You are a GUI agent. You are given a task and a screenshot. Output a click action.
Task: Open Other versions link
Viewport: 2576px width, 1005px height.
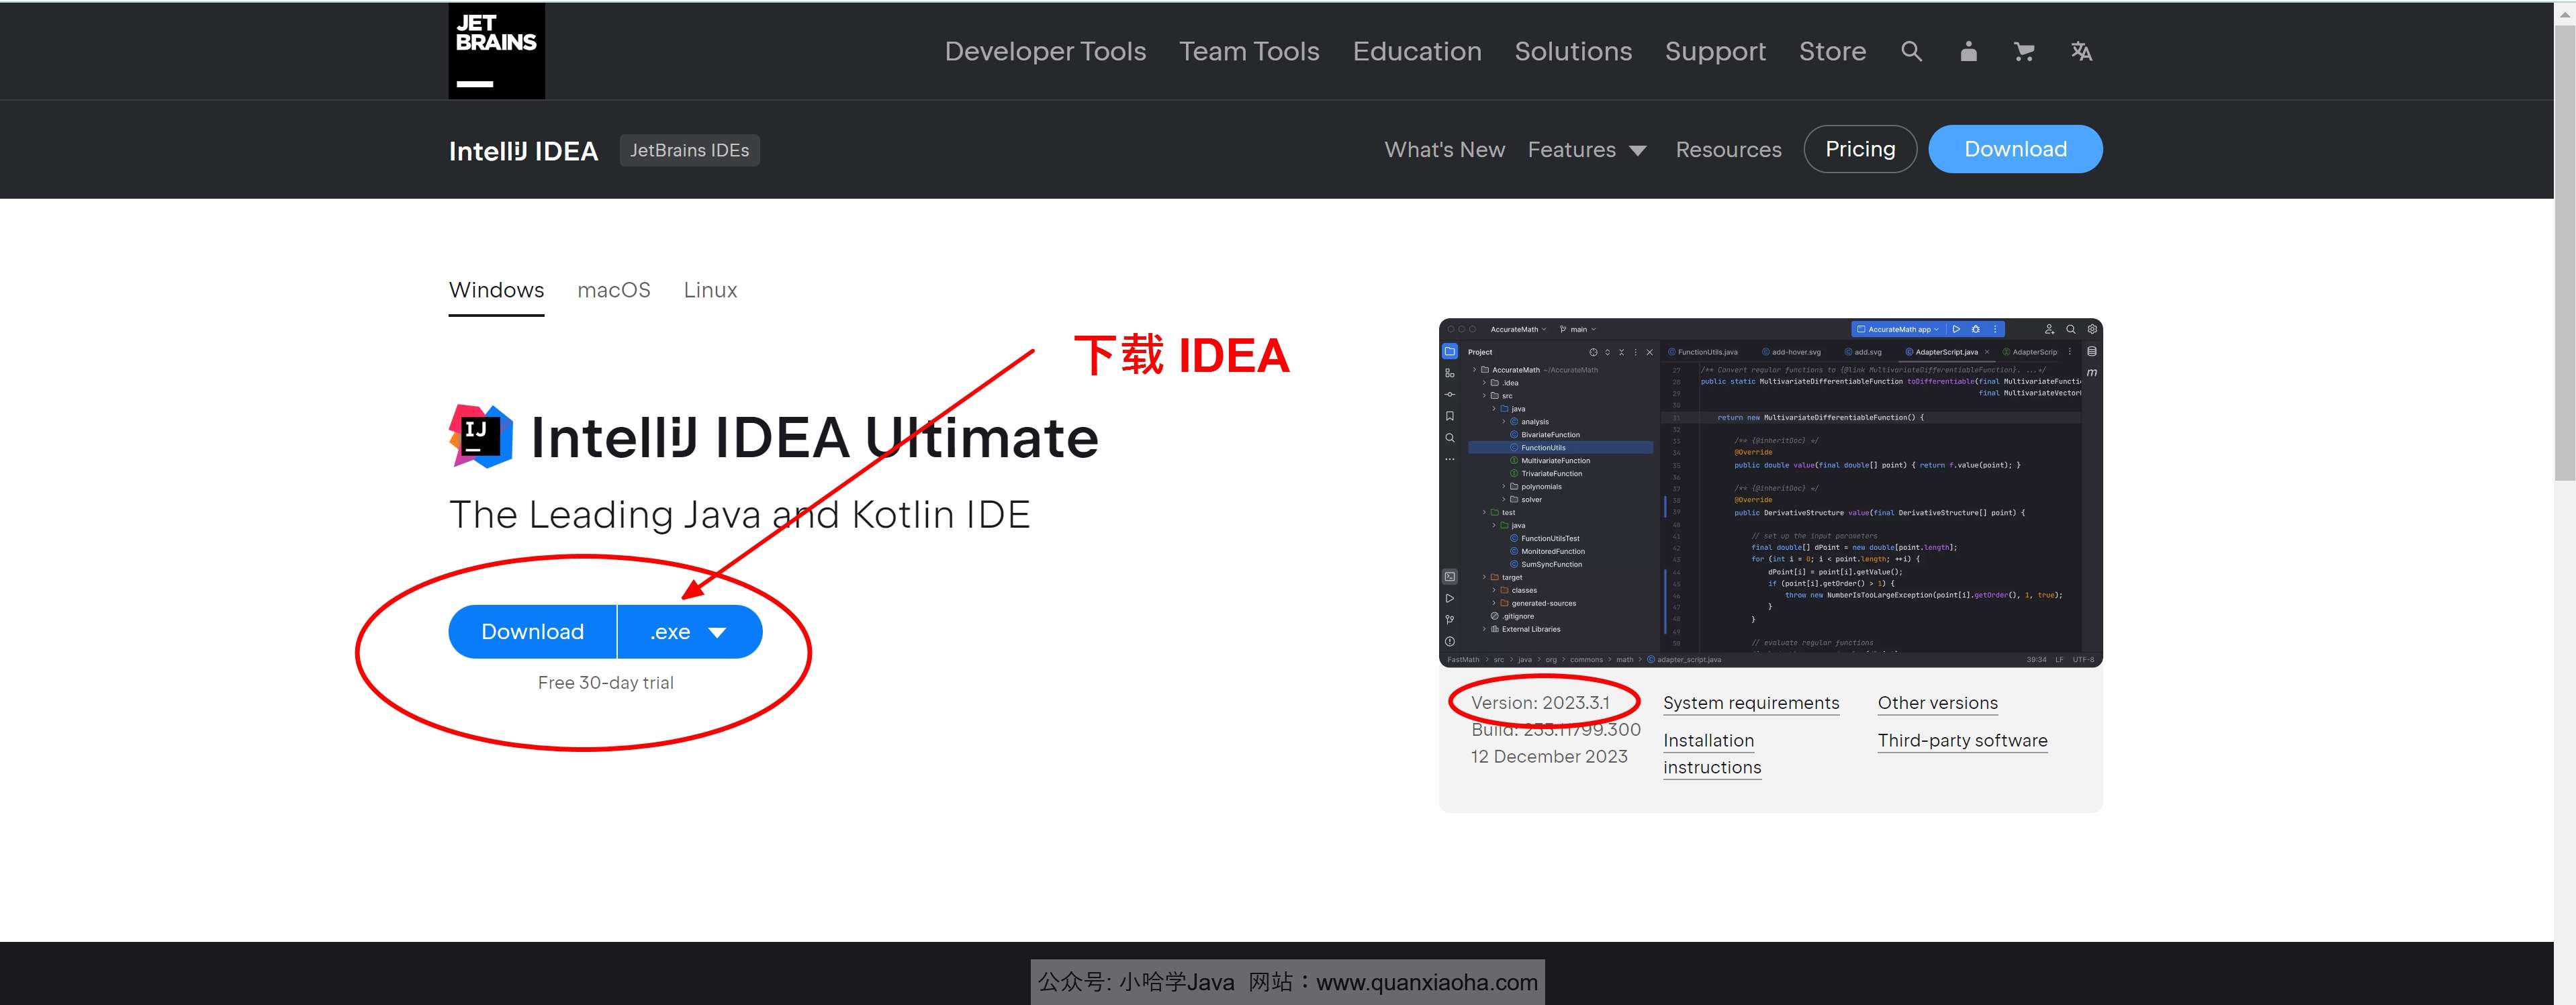1937,703
